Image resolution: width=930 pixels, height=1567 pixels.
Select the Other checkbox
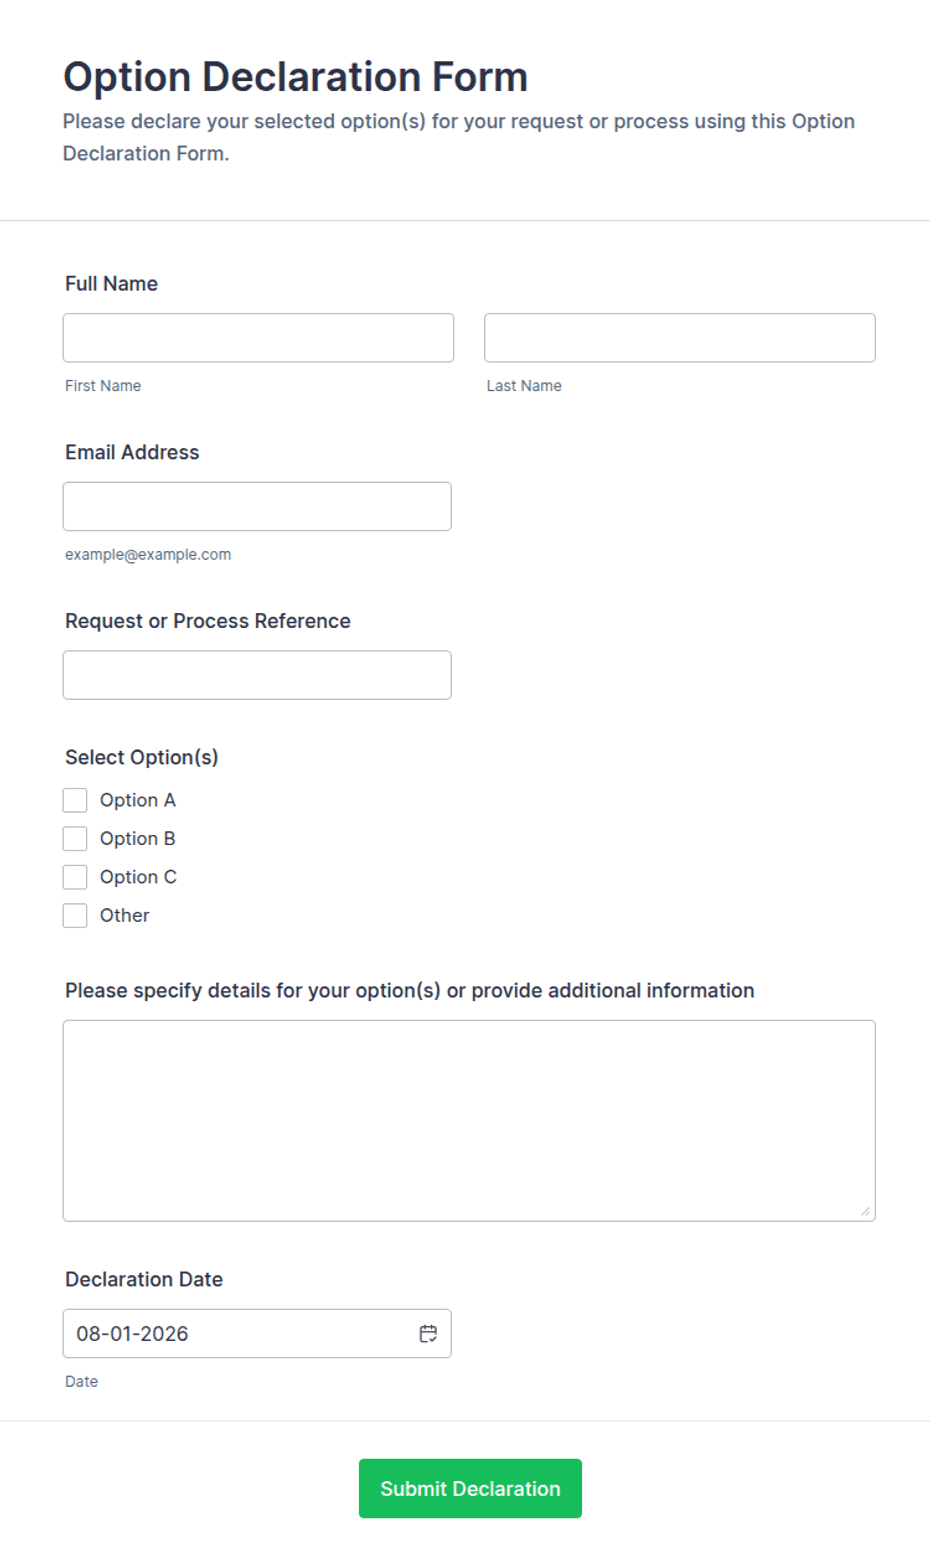click(x=75, y=915)
